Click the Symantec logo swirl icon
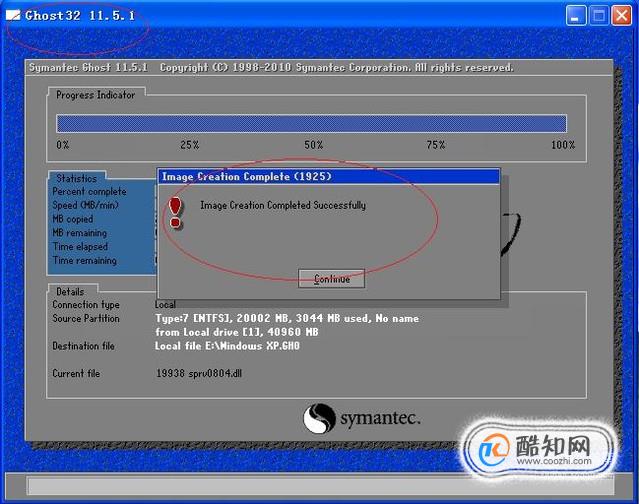Viewport: 639px width, 504px height. [x=319, y=418]
